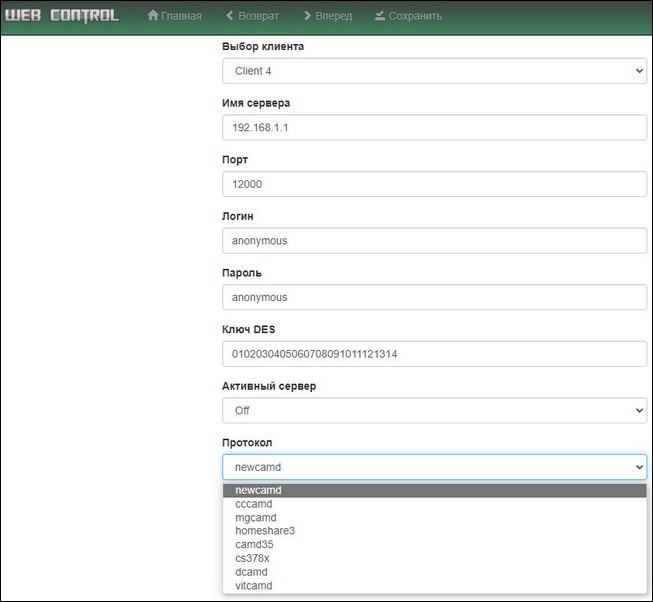Select homeshare3 option in protocol list

pos(434,531)
